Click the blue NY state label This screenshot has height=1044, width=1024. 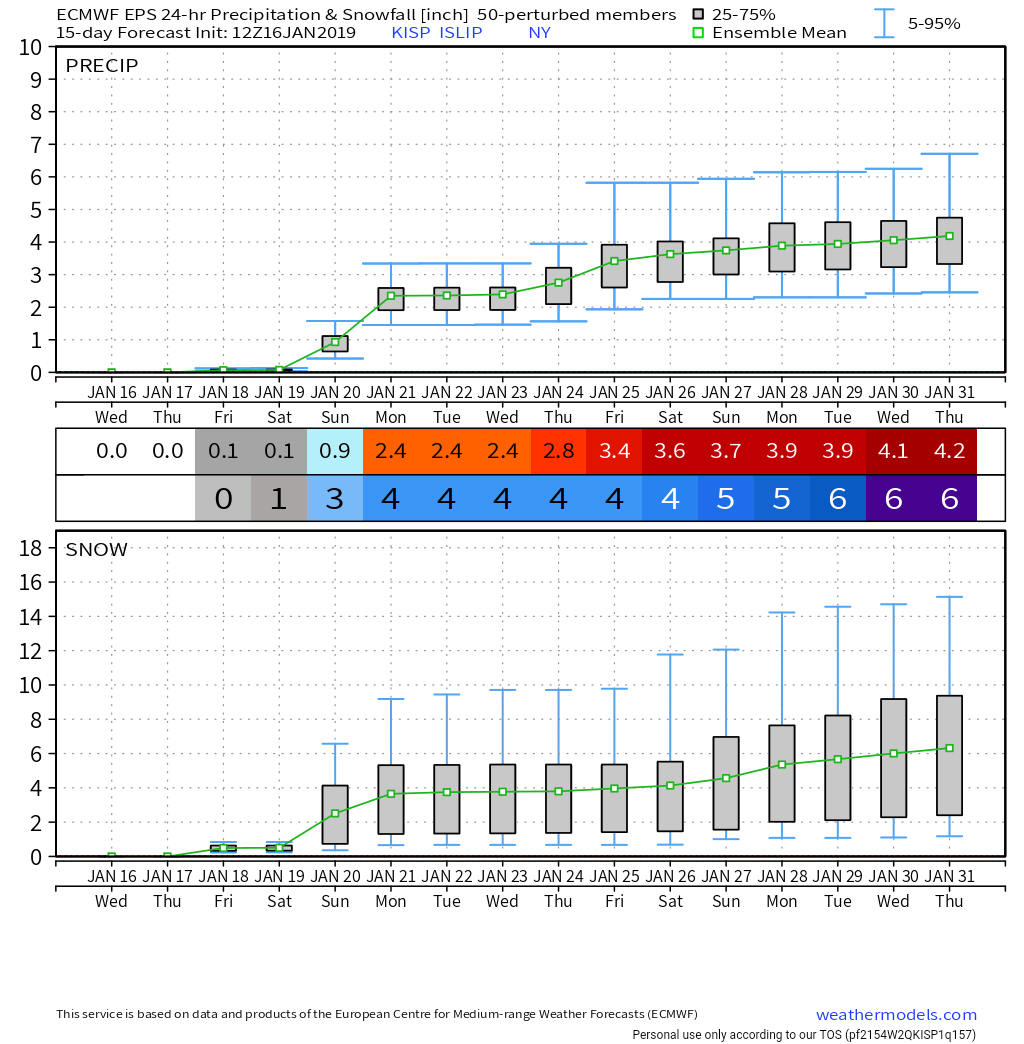tap(539, 33)
